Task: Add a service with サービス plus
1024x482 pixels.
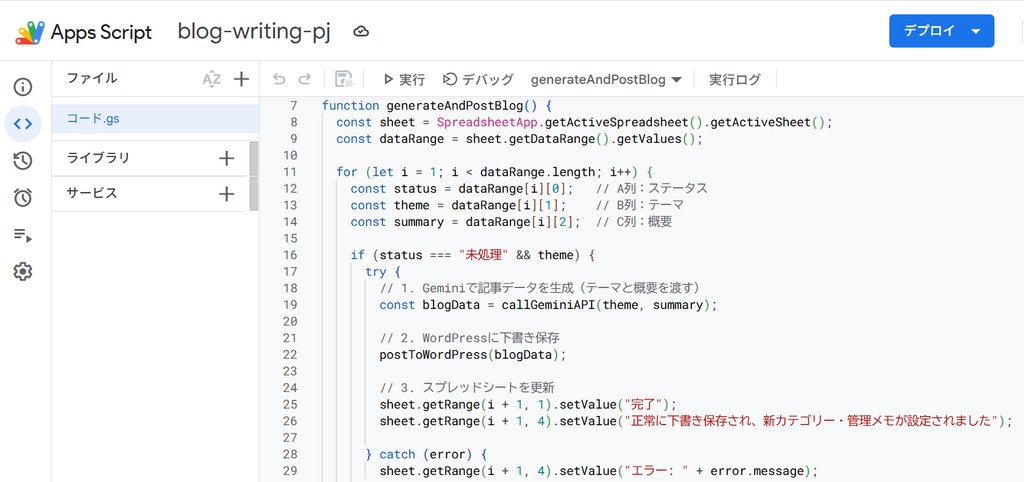Action: [x=227, y=194]
